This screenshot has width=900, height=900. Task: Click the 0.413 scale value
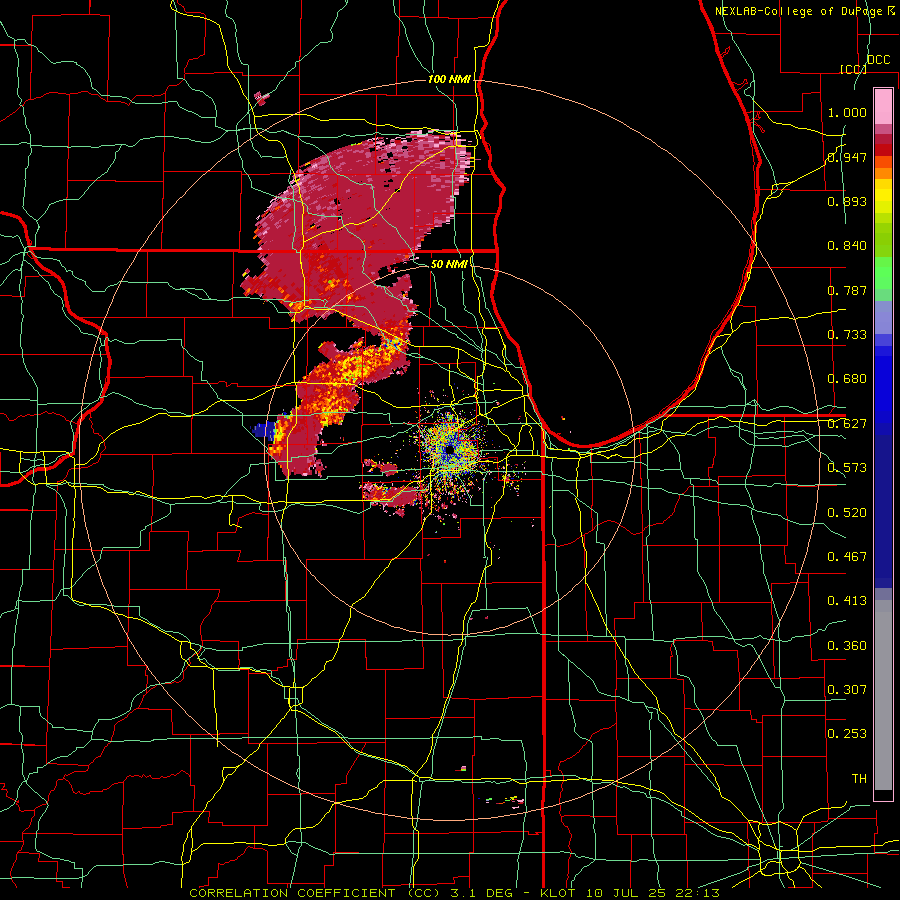(x=847, y=601)
